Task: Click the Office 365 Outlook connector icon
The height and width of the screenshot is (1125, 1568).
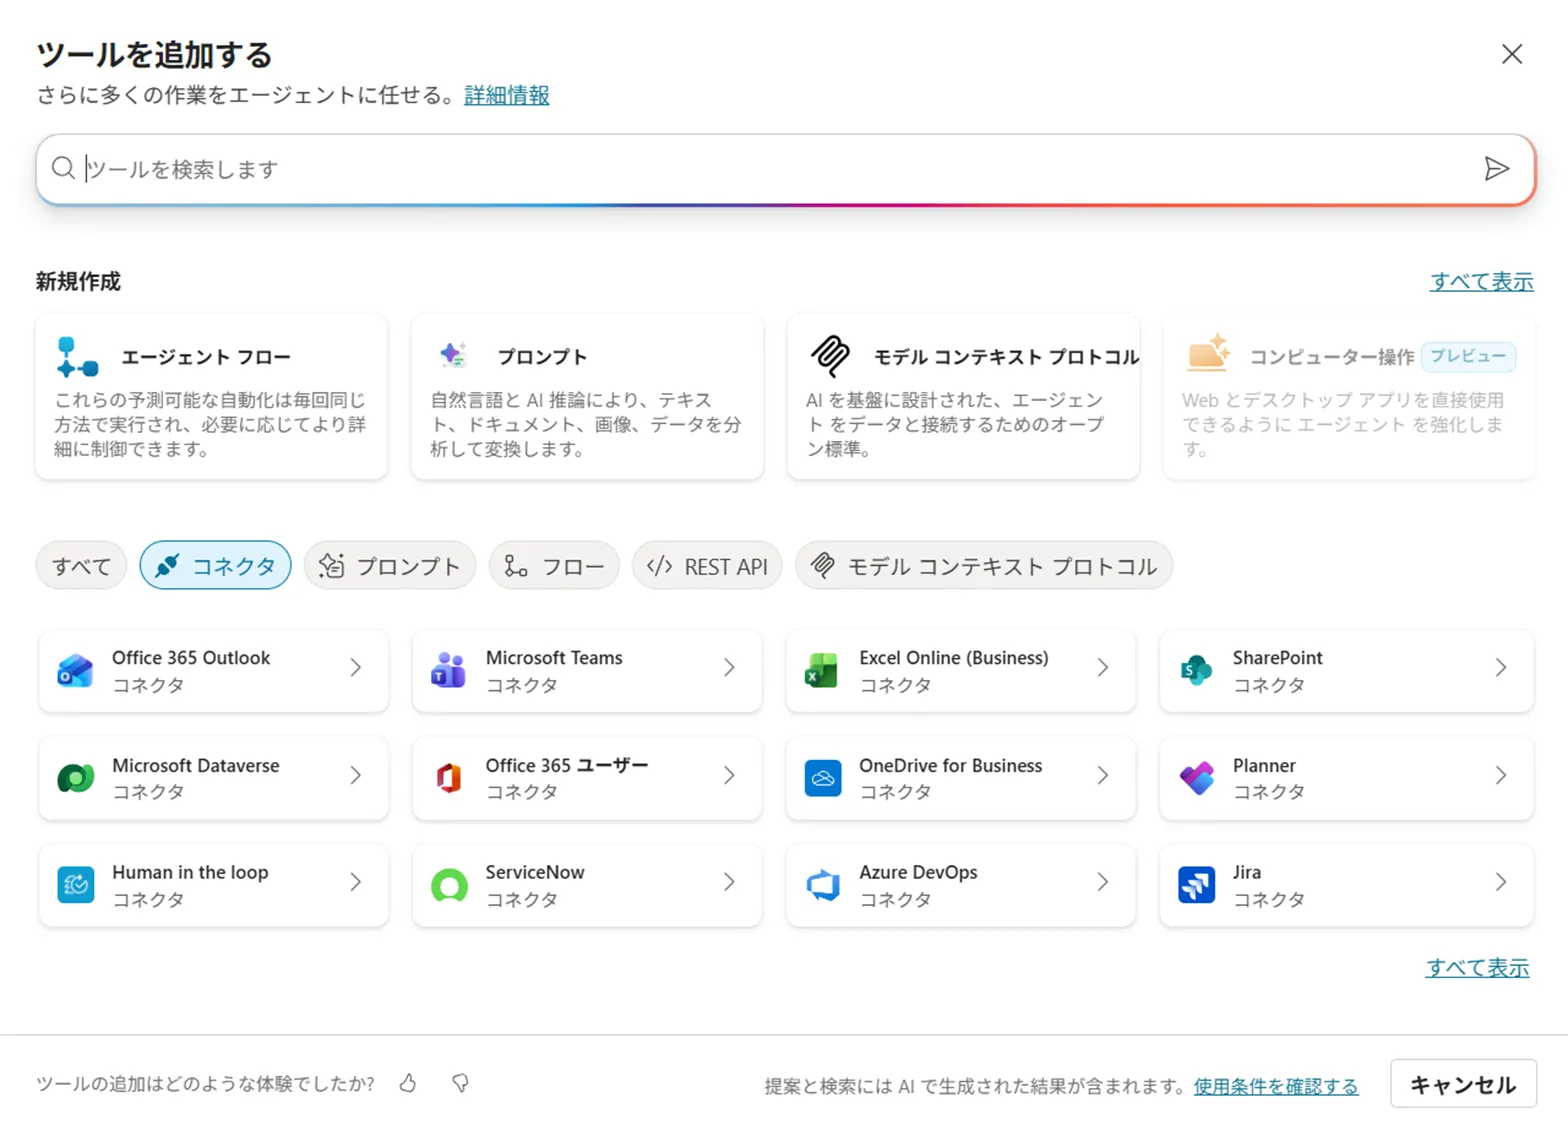Action: [75, 670]
